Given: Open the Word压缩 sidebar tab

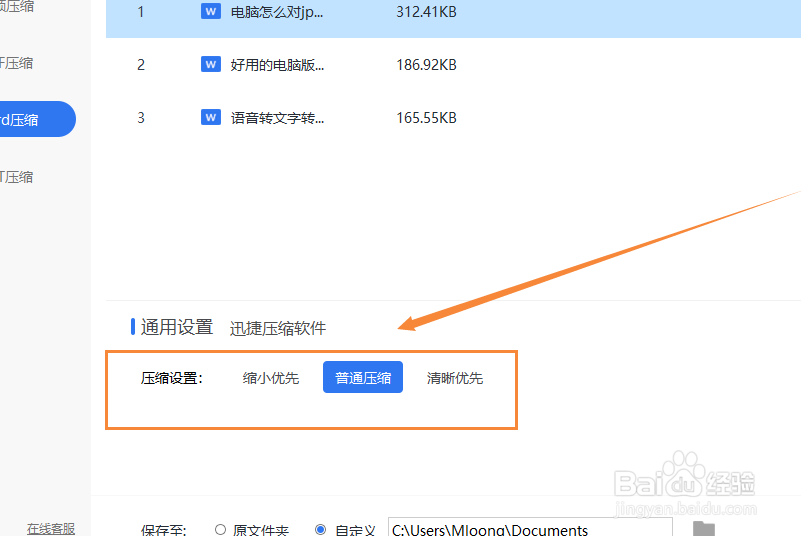Looking at the screenshot, I should tap(36, 119).
